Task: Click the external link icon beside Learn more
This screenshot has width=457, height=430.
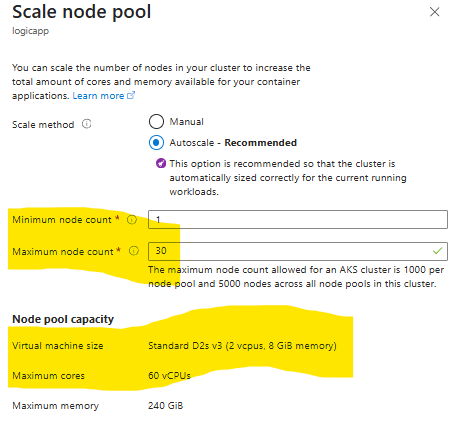Action: (x=131, y=95)
